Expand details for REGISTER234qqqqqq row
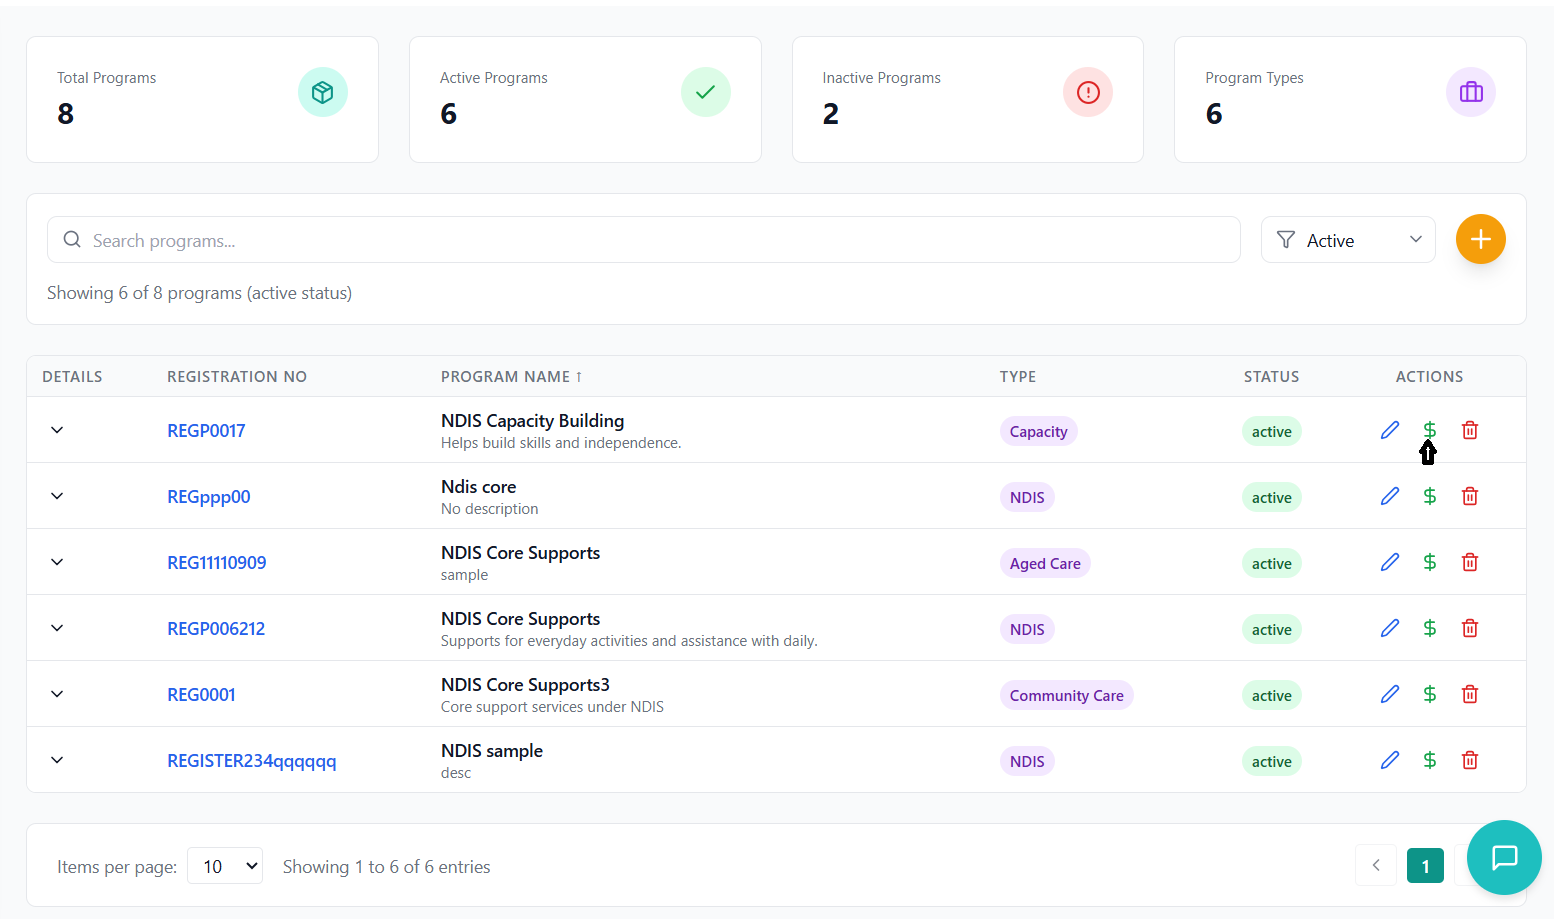This screenshot has height=919, width=1554. tap(57, 760)
